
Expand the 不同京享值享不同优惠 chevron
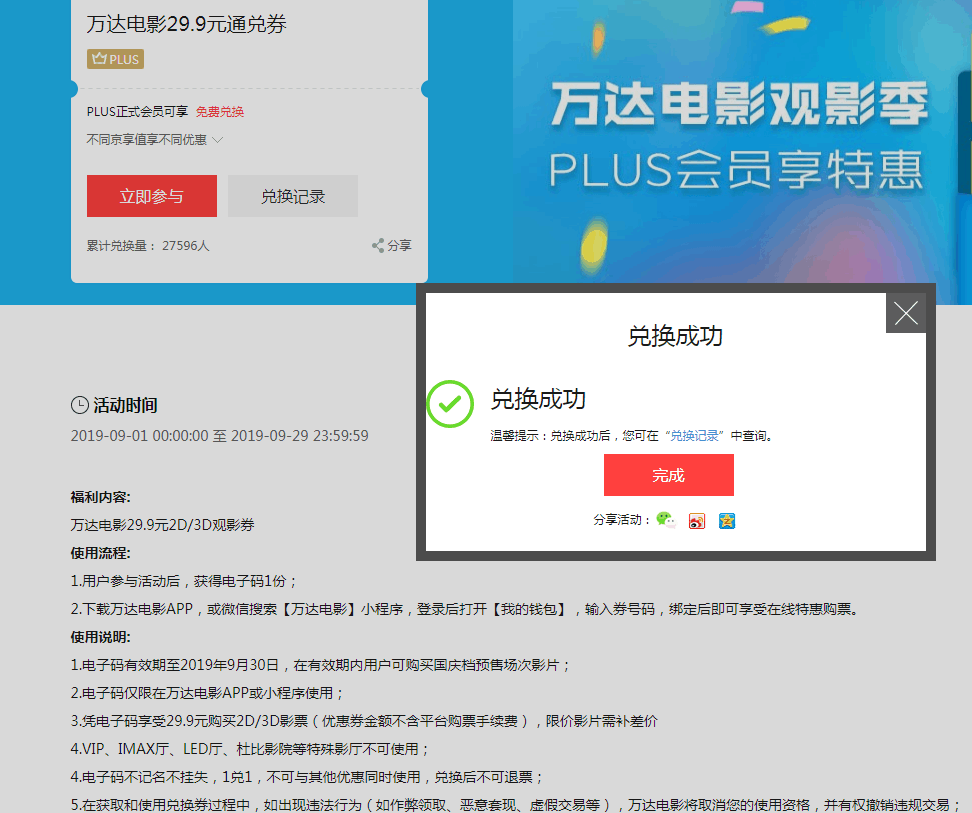point(218,140)
